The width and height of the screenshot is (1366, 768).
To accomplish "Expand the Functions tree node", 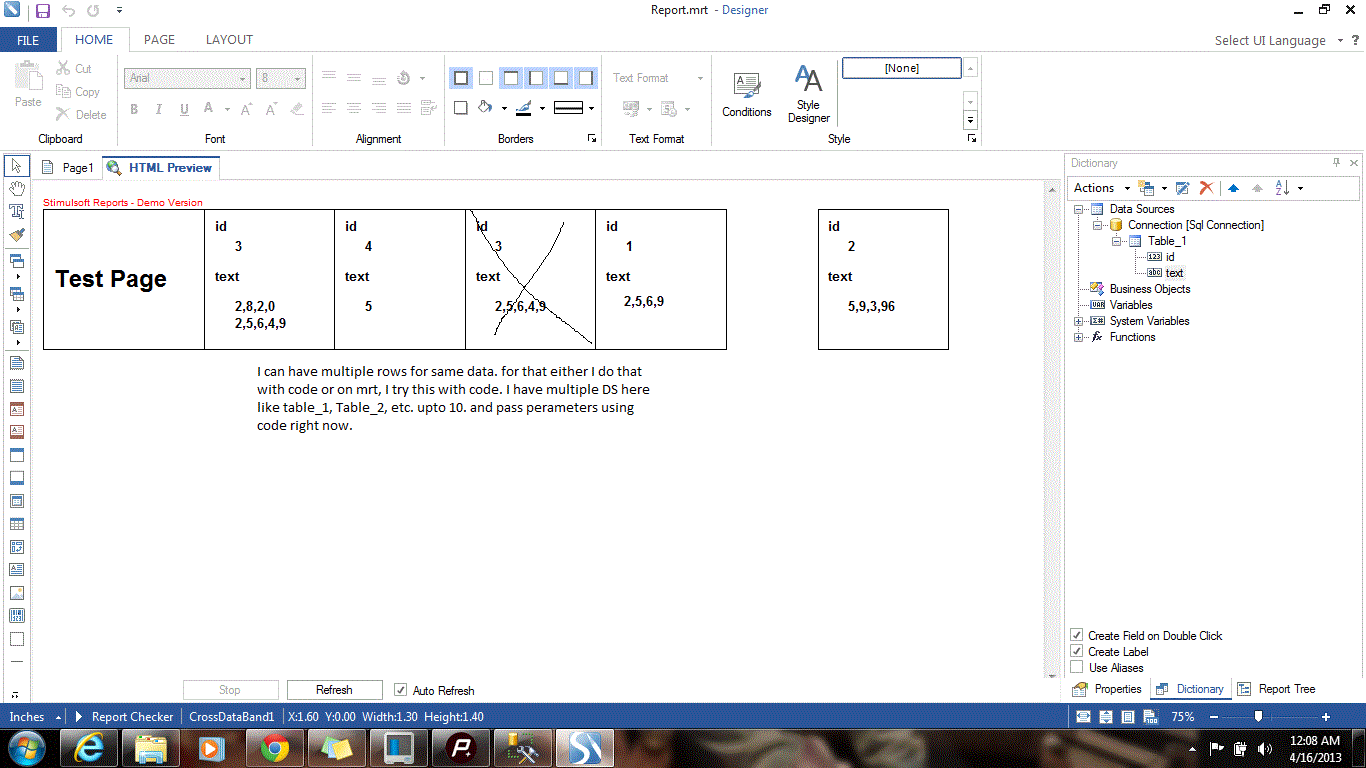I will pyautogui.click(x=1079, y=337).
